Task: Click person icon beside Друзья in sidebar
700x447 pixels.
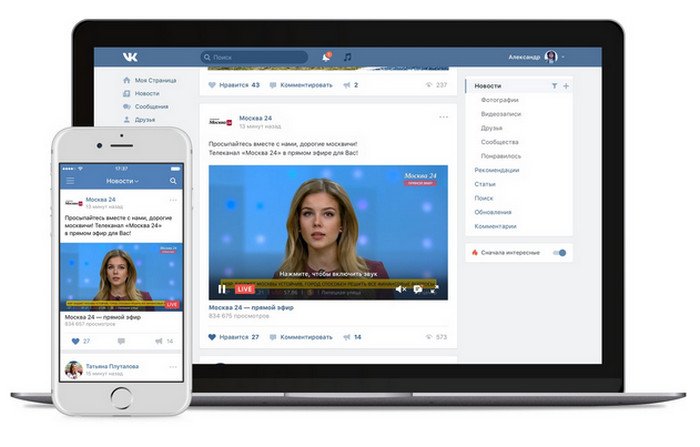Action: 126,120
